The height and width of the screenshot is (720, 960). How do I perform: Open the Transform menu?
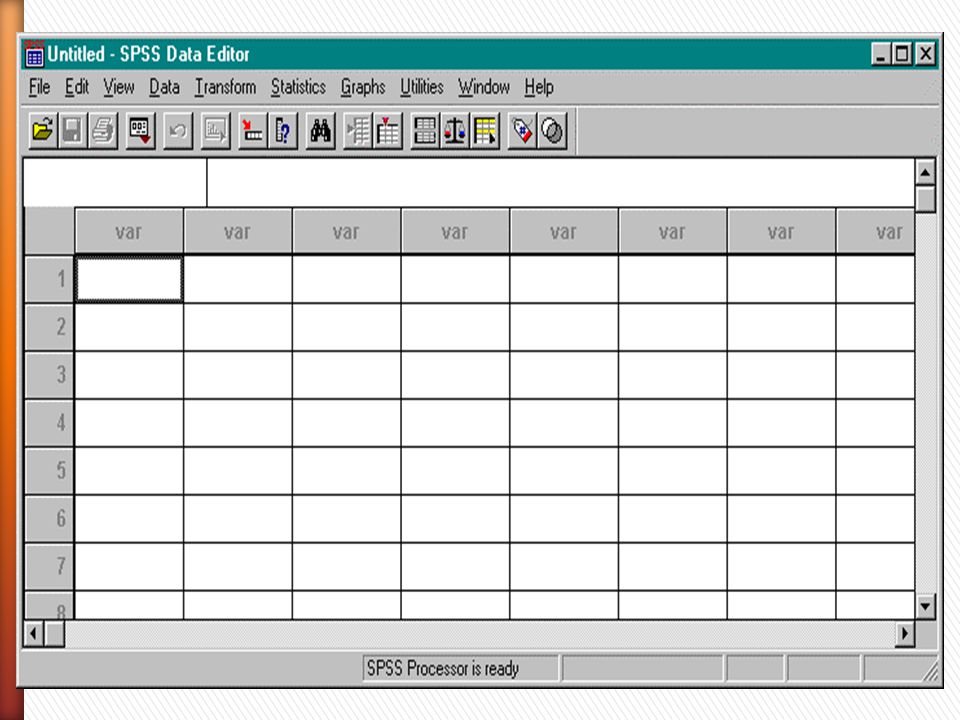tap(225, 87)
